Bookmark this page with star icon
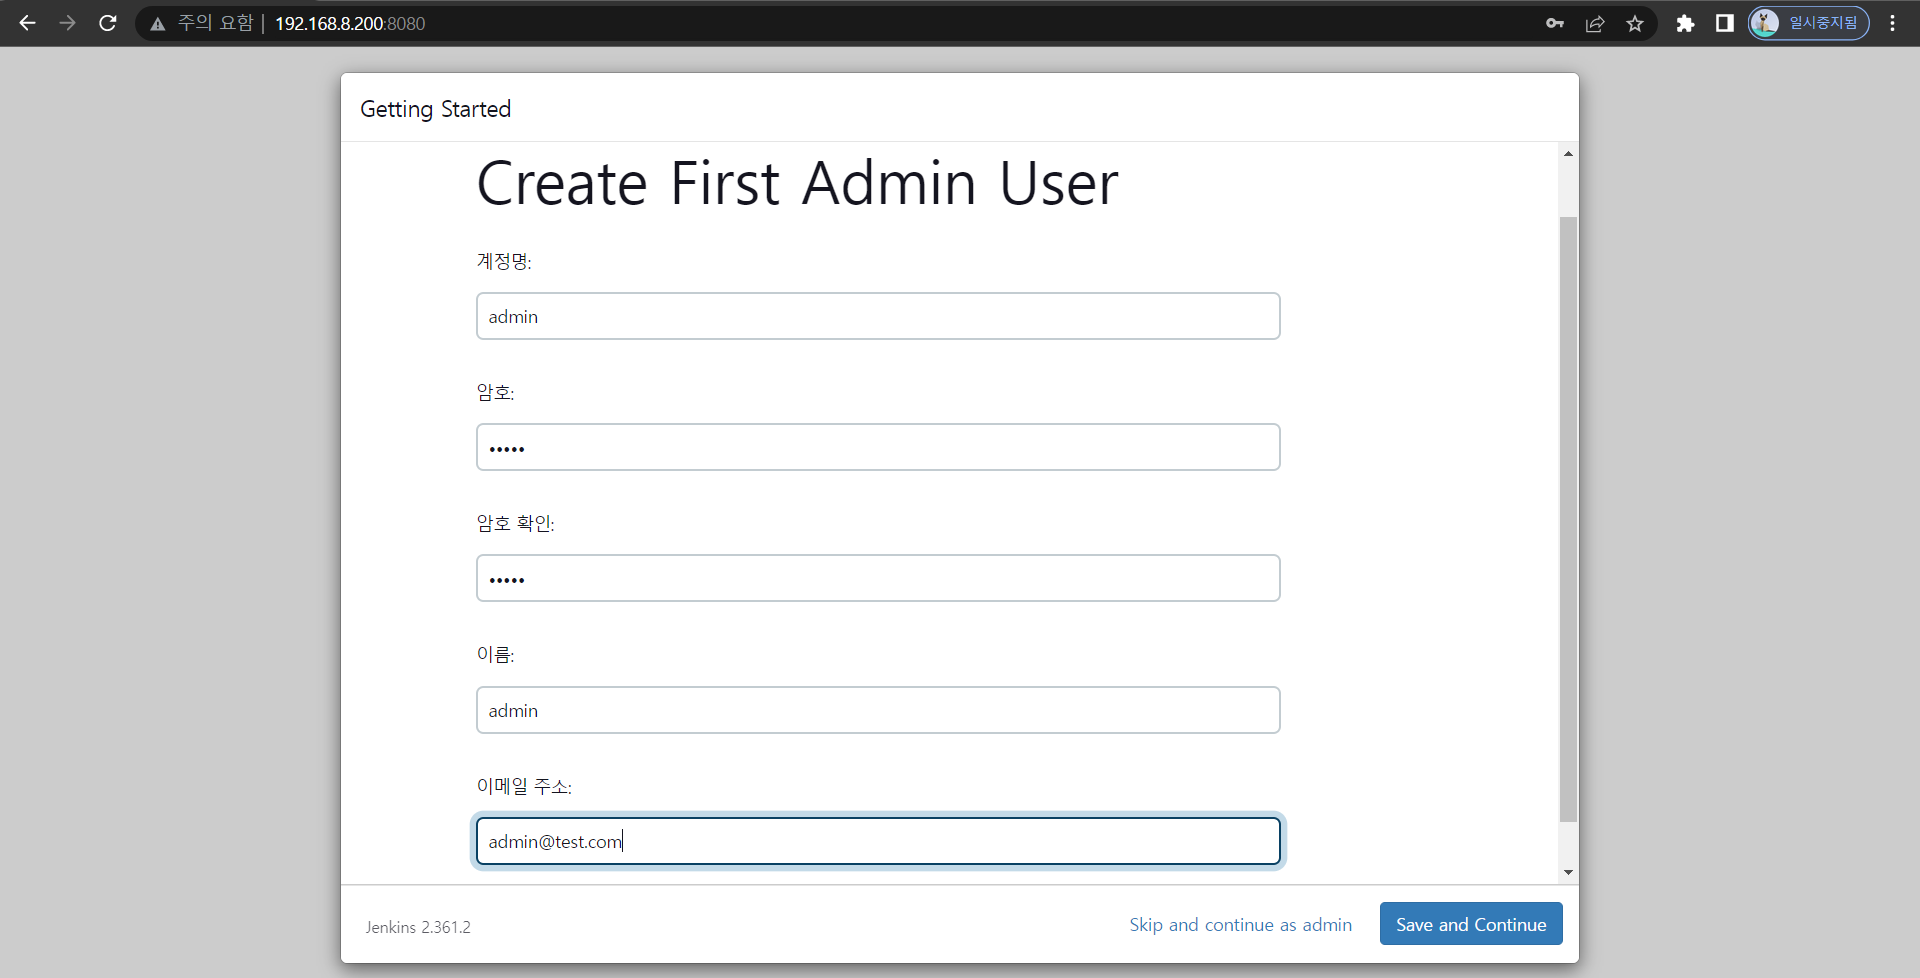The height and width of the screenshot is (978, 1920). click(x=1635, y=23)
